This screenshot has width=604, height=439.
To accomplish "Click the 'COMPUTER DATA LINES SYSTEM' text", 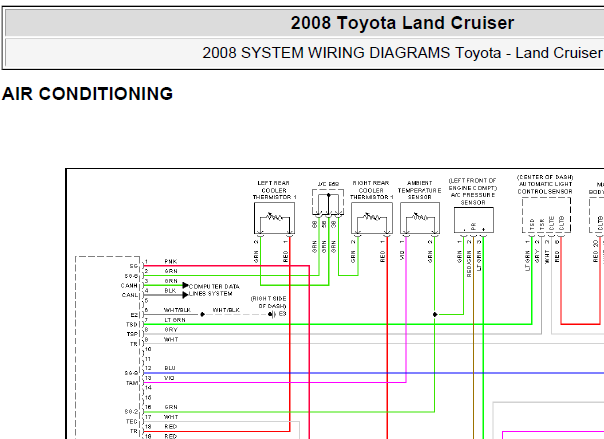I will coord(214,290).
